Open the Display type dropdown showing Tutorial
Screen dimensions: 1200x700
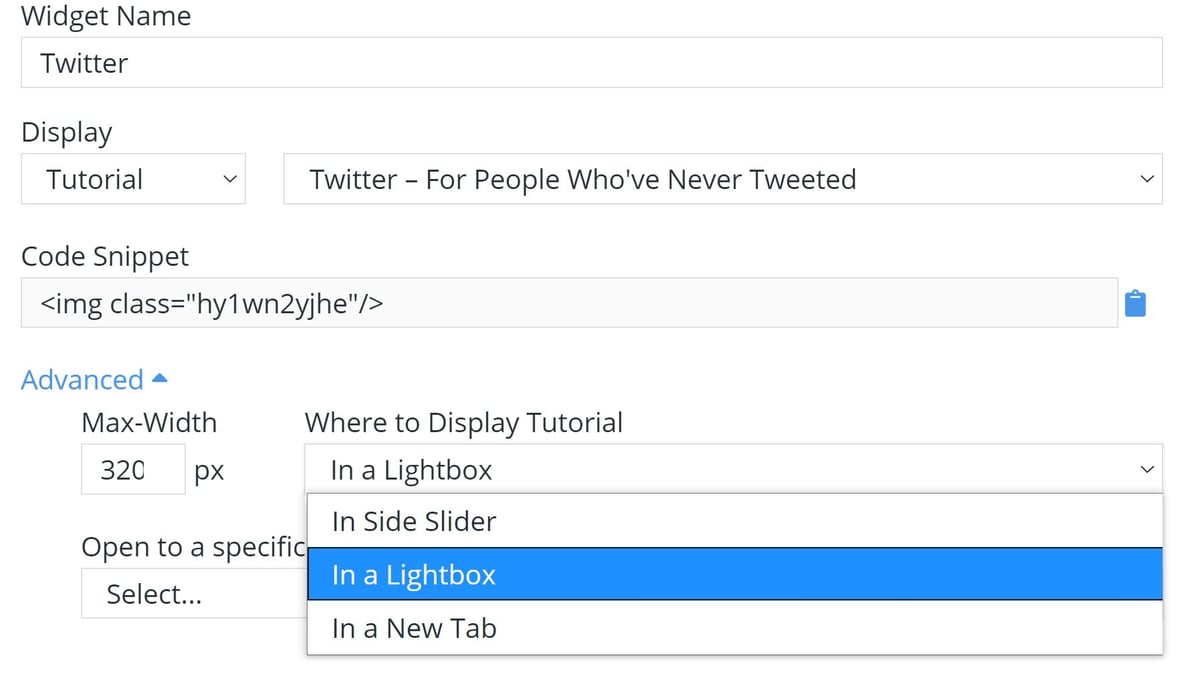(133, 179)
